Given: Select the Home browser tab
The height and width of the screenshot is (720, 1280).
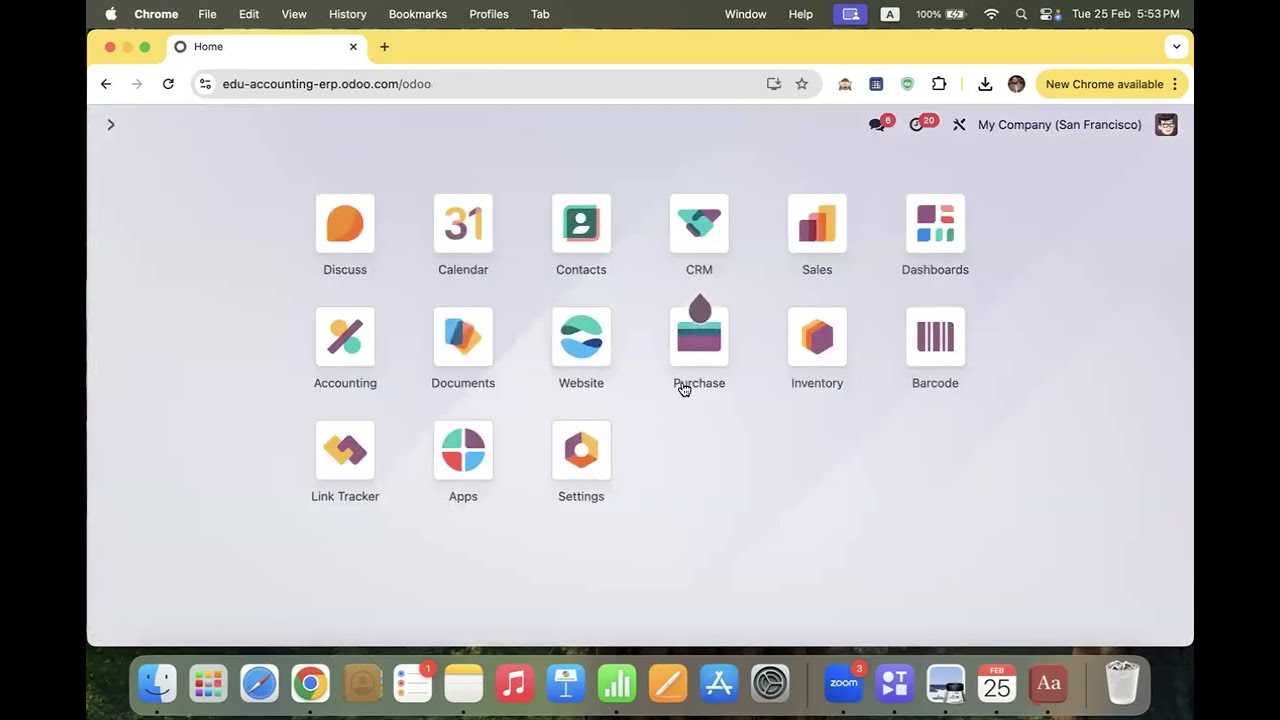Looking at the screenshot, I should click(x=265, y=47).
